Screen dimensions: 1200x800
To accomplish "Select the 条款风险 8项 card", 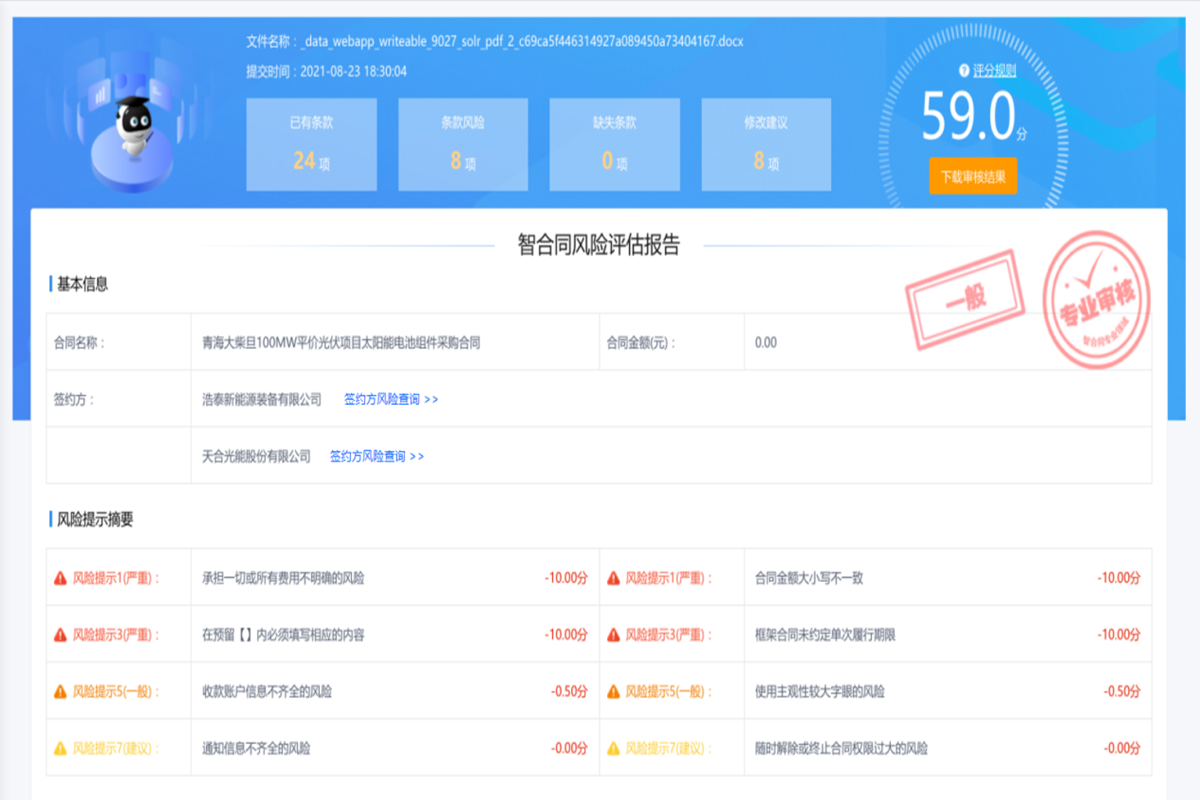I will [x=463, y=144].
